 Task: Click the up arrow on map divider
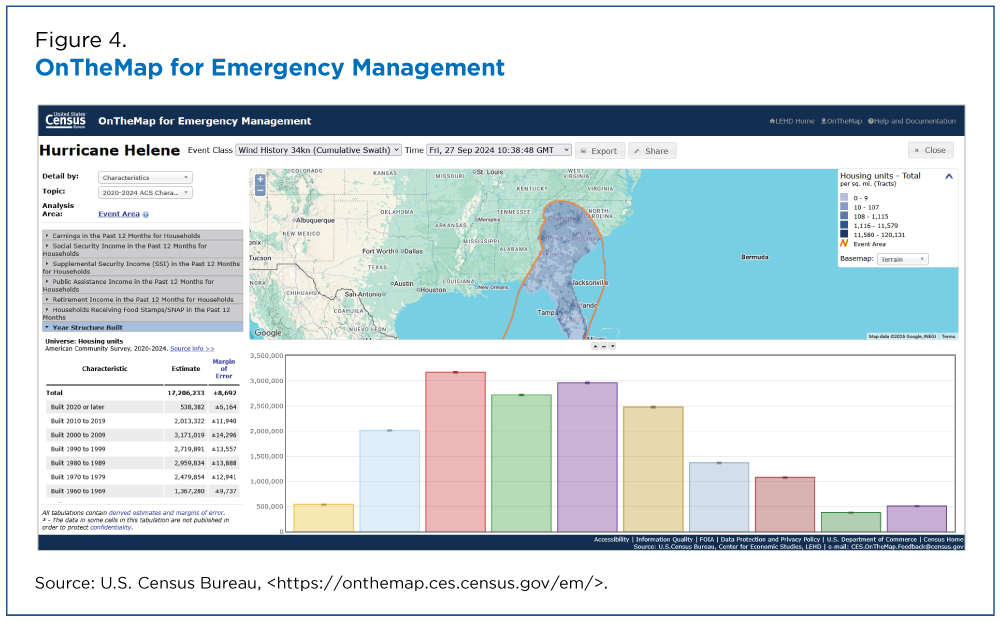[595, 346]
